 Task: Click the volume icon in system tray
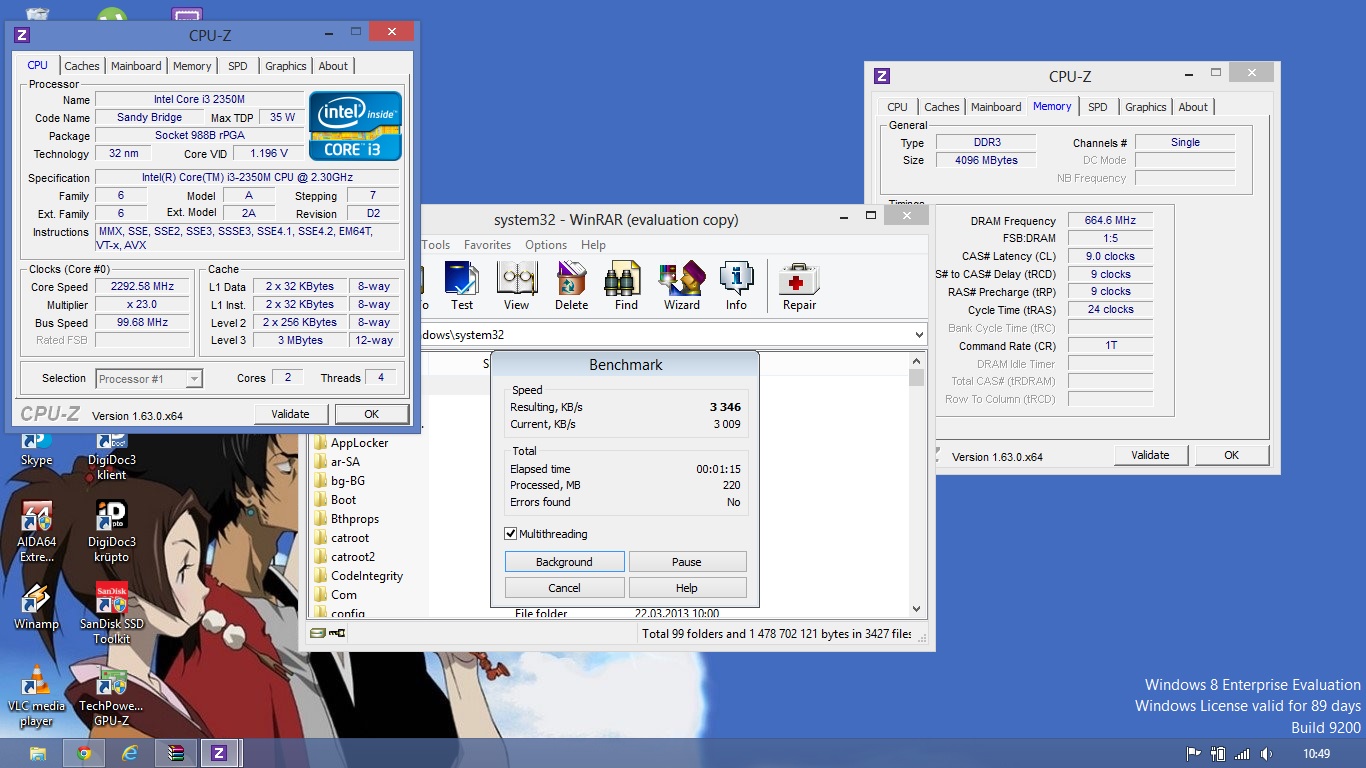tap(1266, 754)
